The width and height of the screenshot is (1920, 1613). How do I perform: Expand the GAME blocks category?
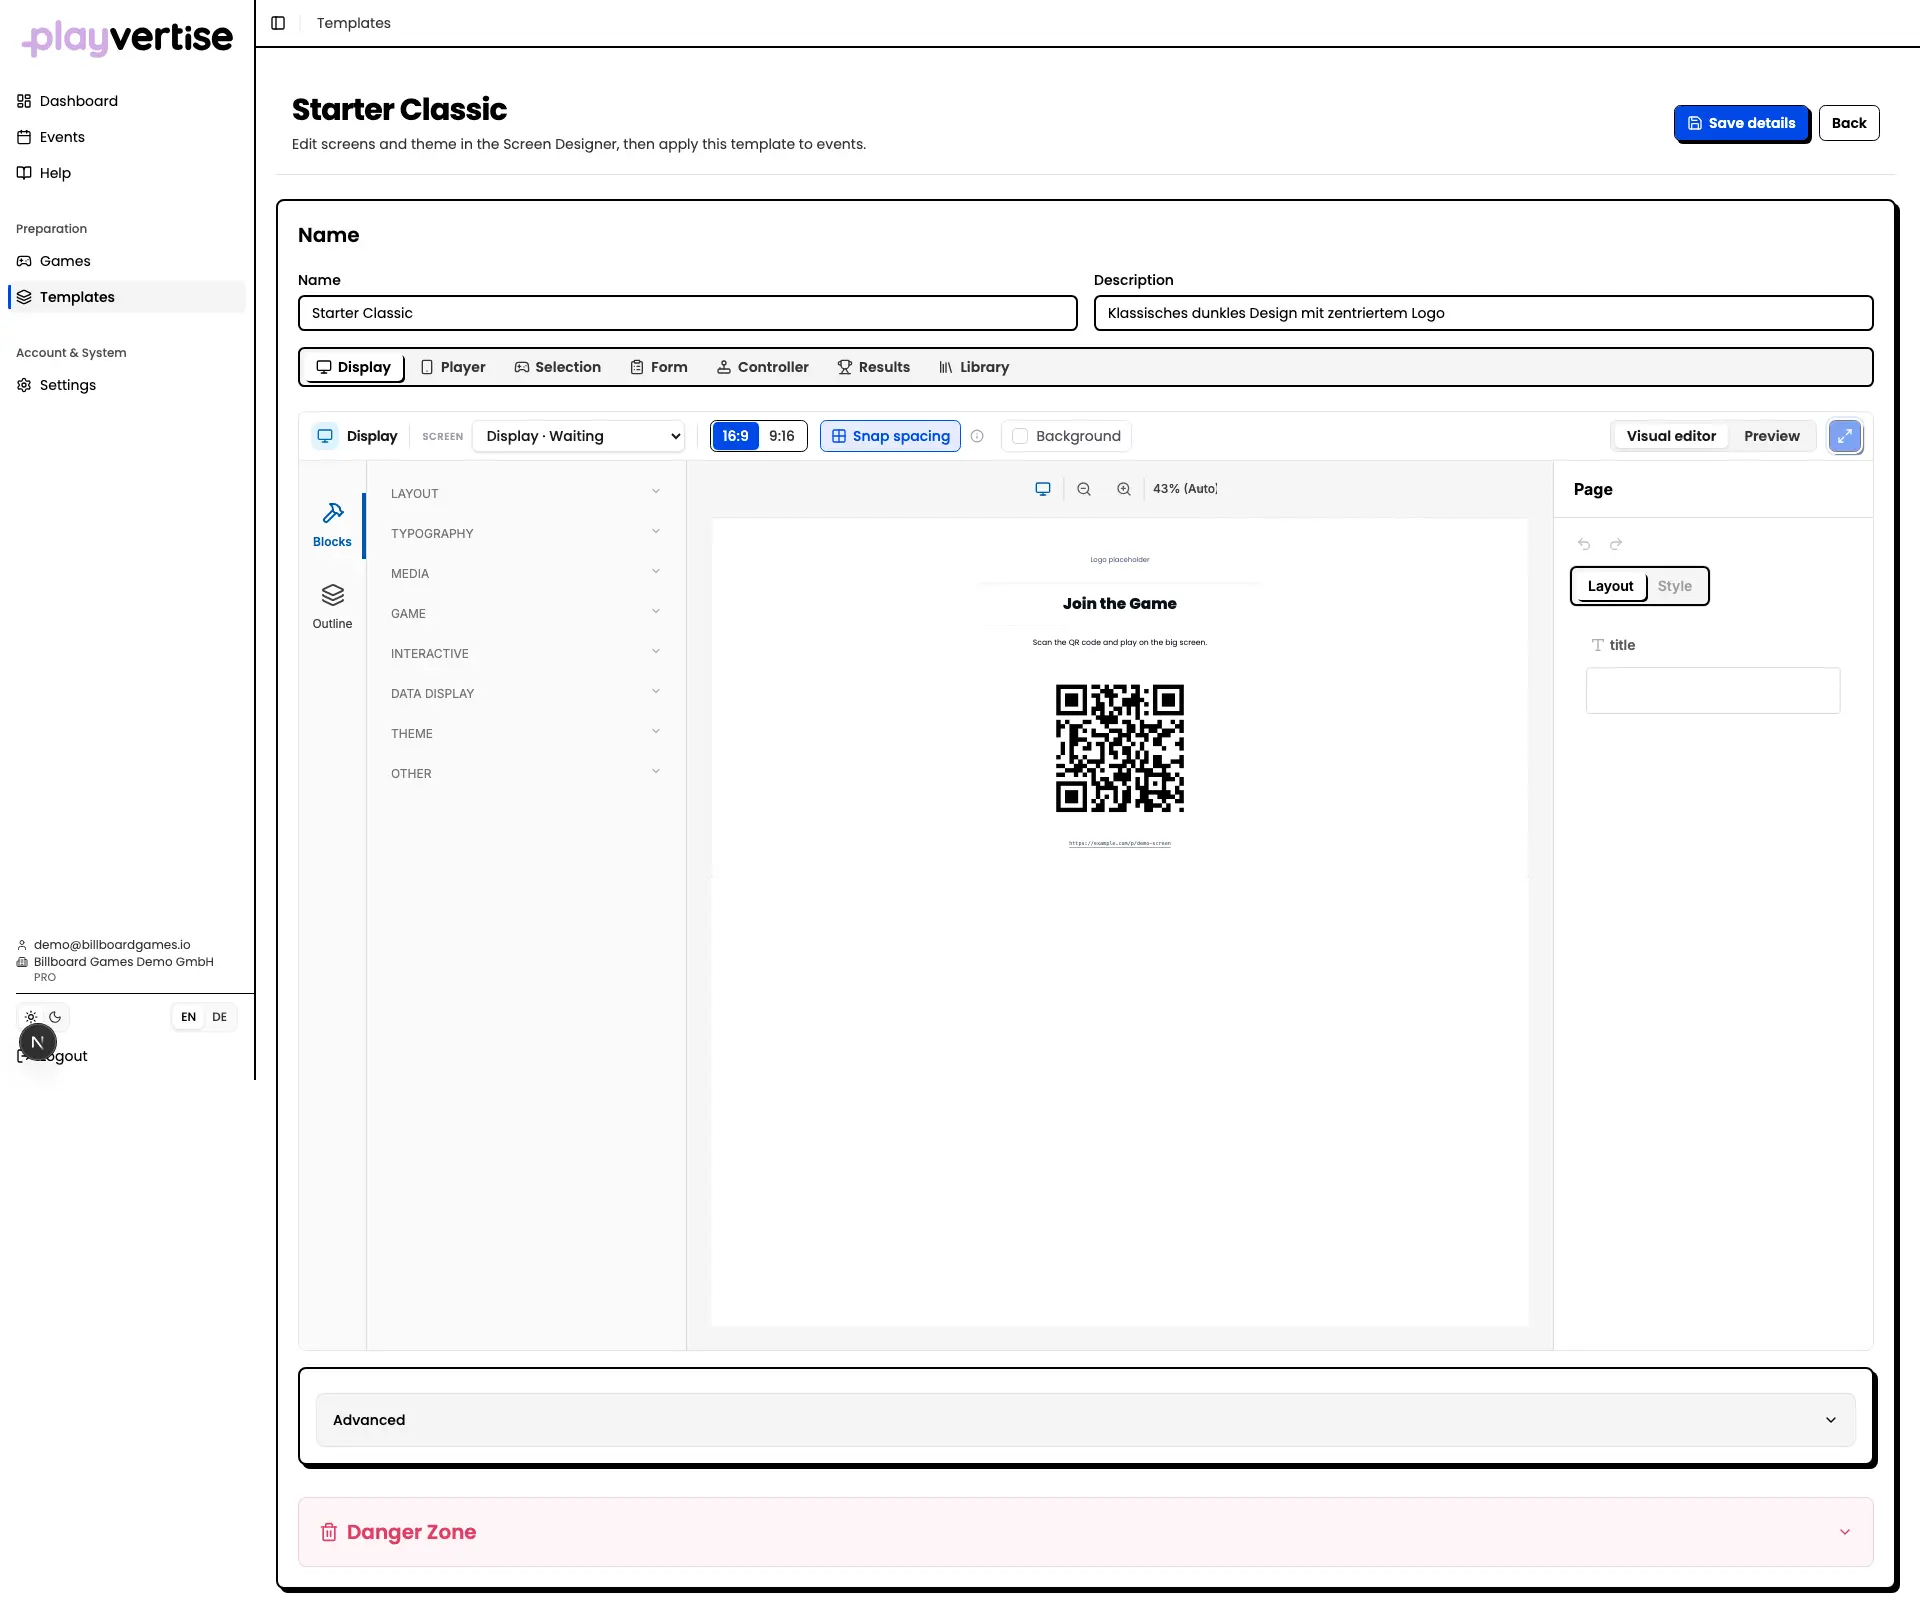525,613
